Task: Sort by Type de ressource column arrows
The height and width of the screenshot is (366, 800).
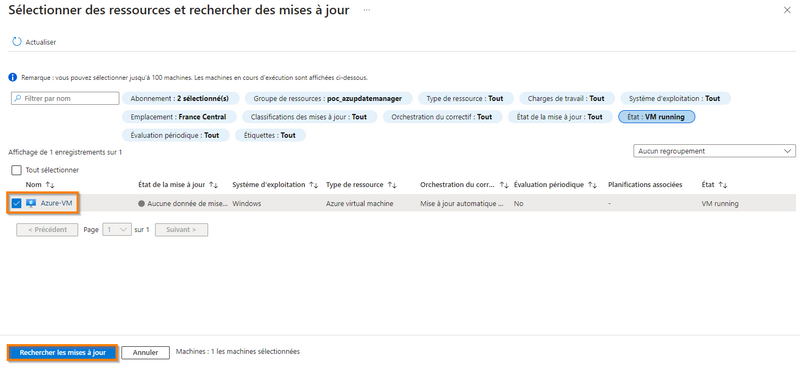Action: [392, 185]
